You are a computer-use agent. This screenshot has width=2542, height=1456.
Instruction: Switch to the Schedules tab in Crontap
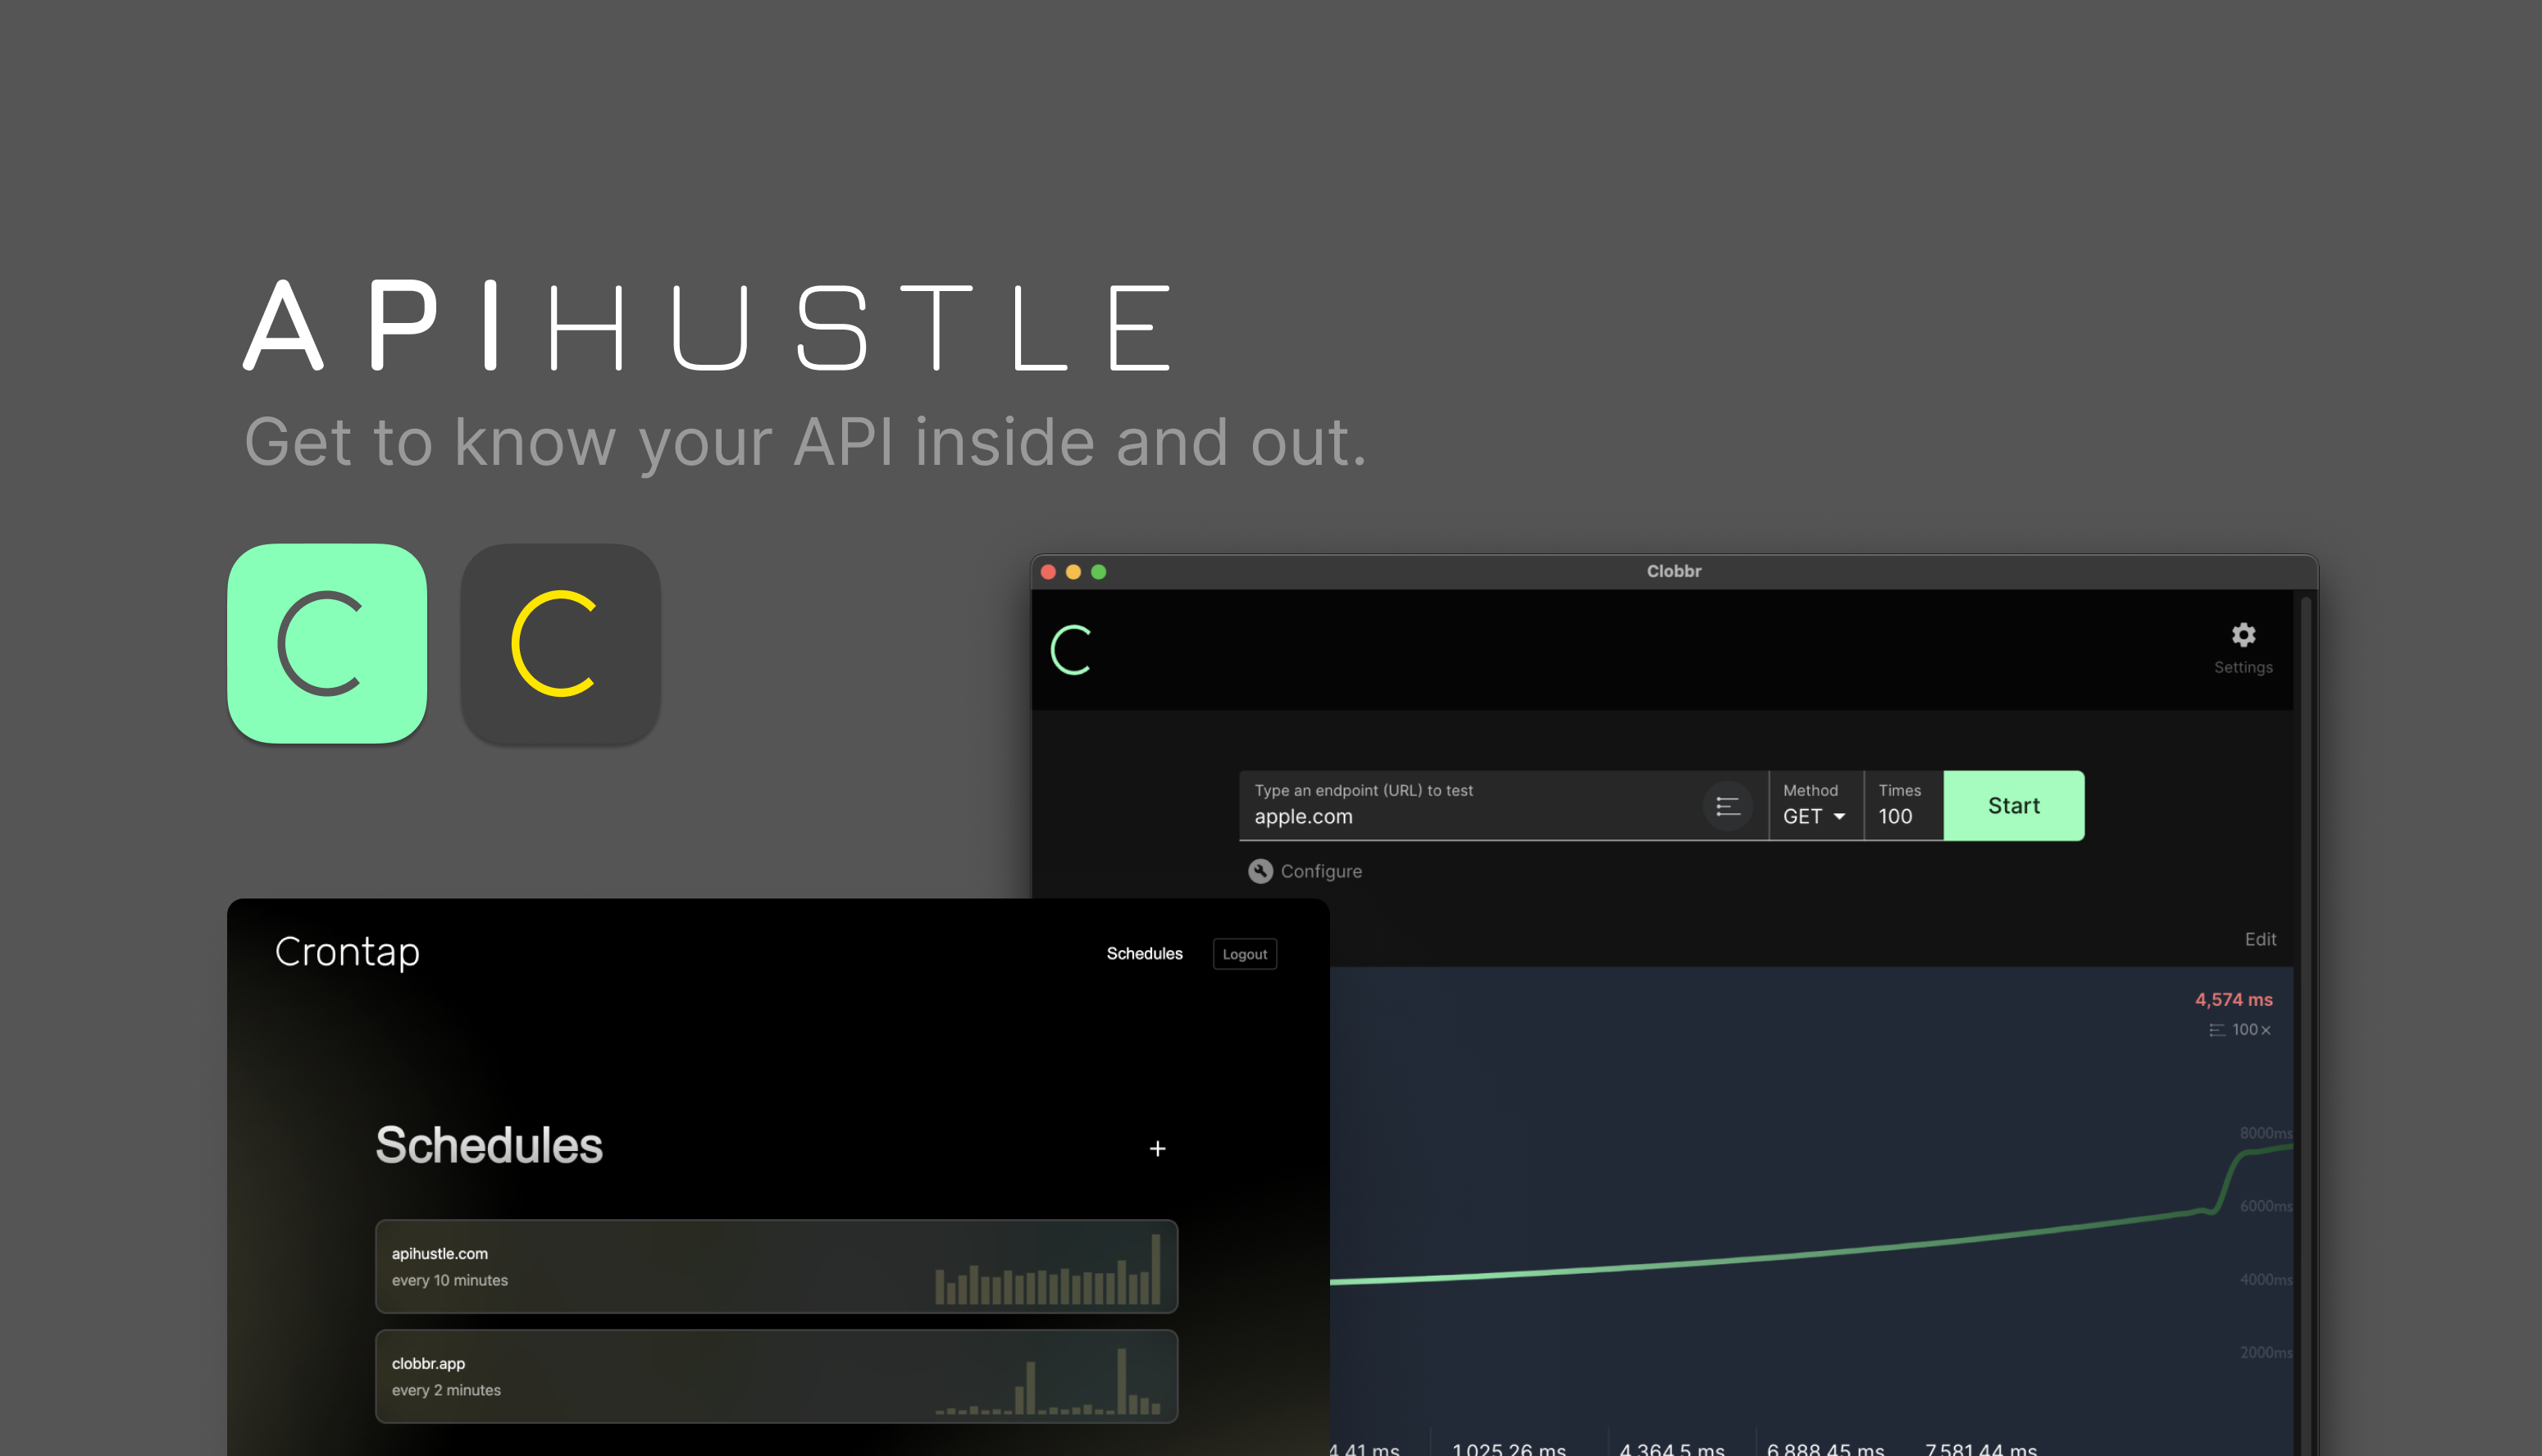click(x=1145, y=953)
